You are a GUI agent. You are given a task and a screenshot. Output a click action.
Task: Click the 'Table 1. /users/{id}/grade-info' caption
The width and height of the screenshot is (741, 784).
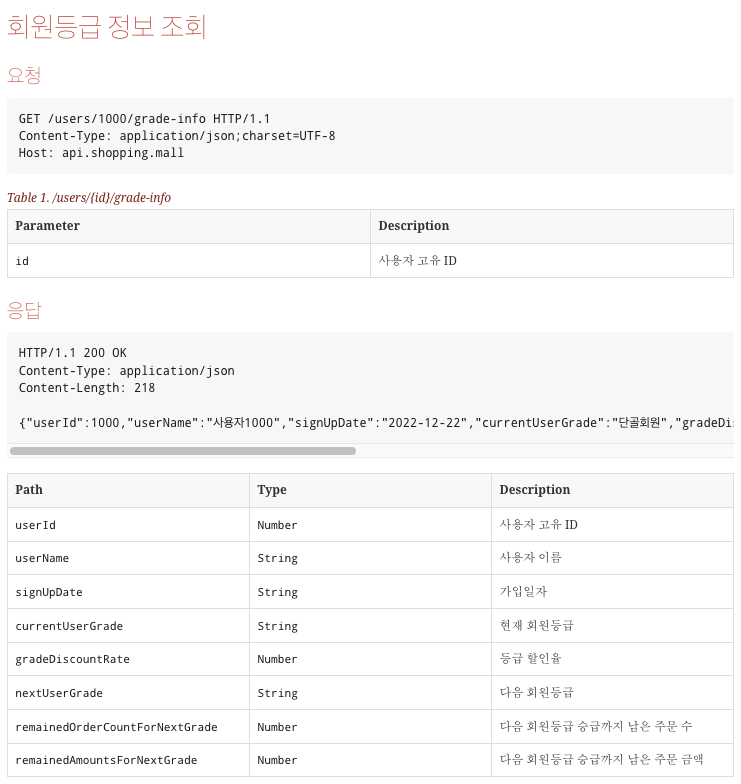coord(89,198)
